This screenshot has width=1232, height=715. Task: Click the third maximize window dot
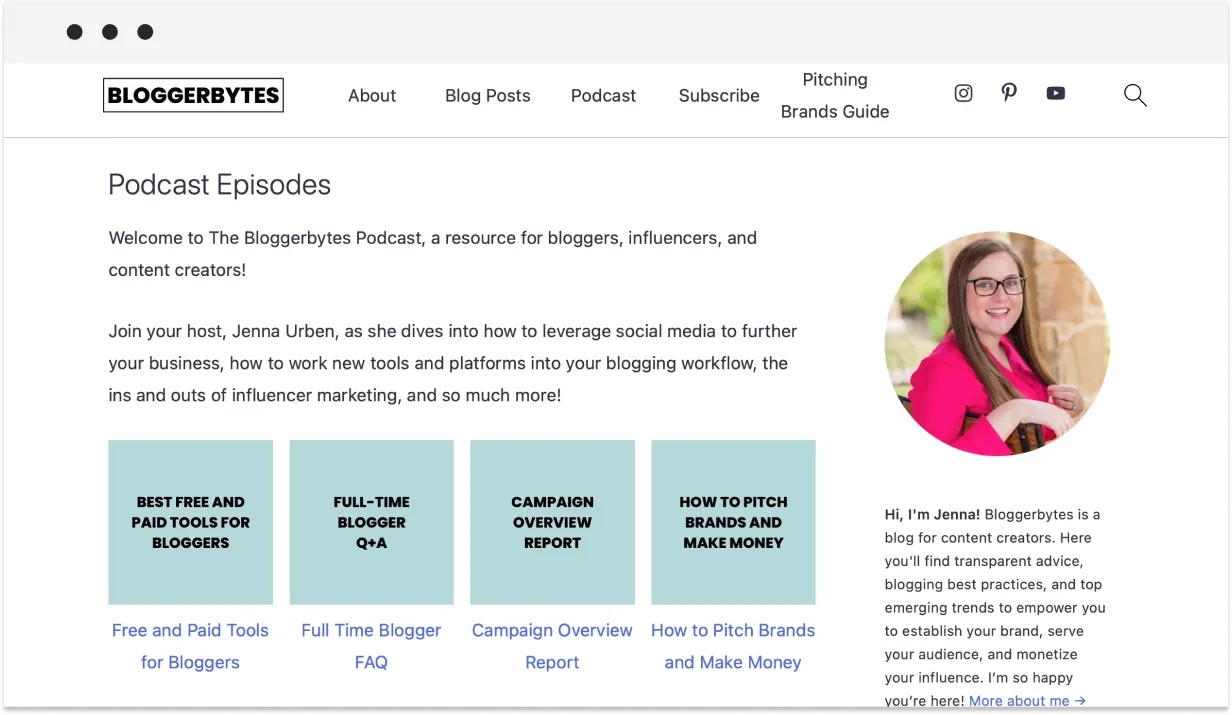145,32
